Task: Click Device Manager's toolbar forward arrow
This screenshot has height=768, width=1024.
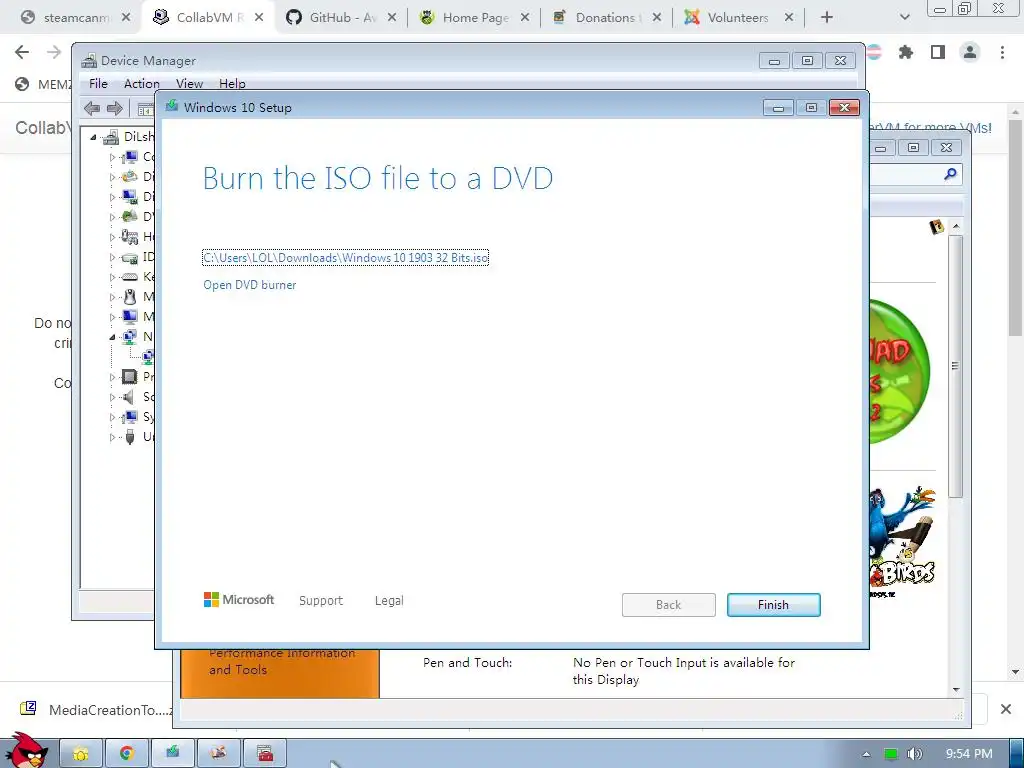Action: [114, 108]
